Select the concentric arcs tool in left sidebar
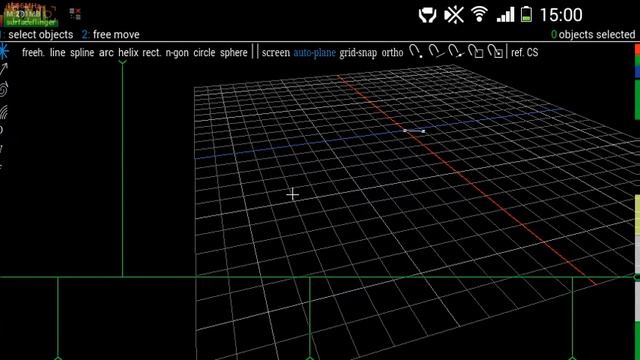 coord(4,111)
